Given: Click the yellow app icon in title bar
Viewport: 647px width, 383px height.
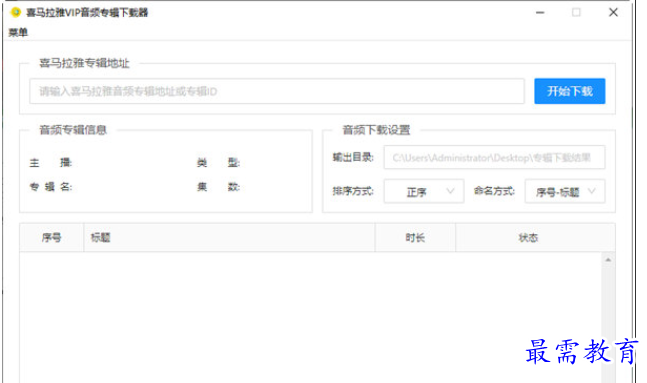Looking at the screenshot, I should (x=15, y=12).
